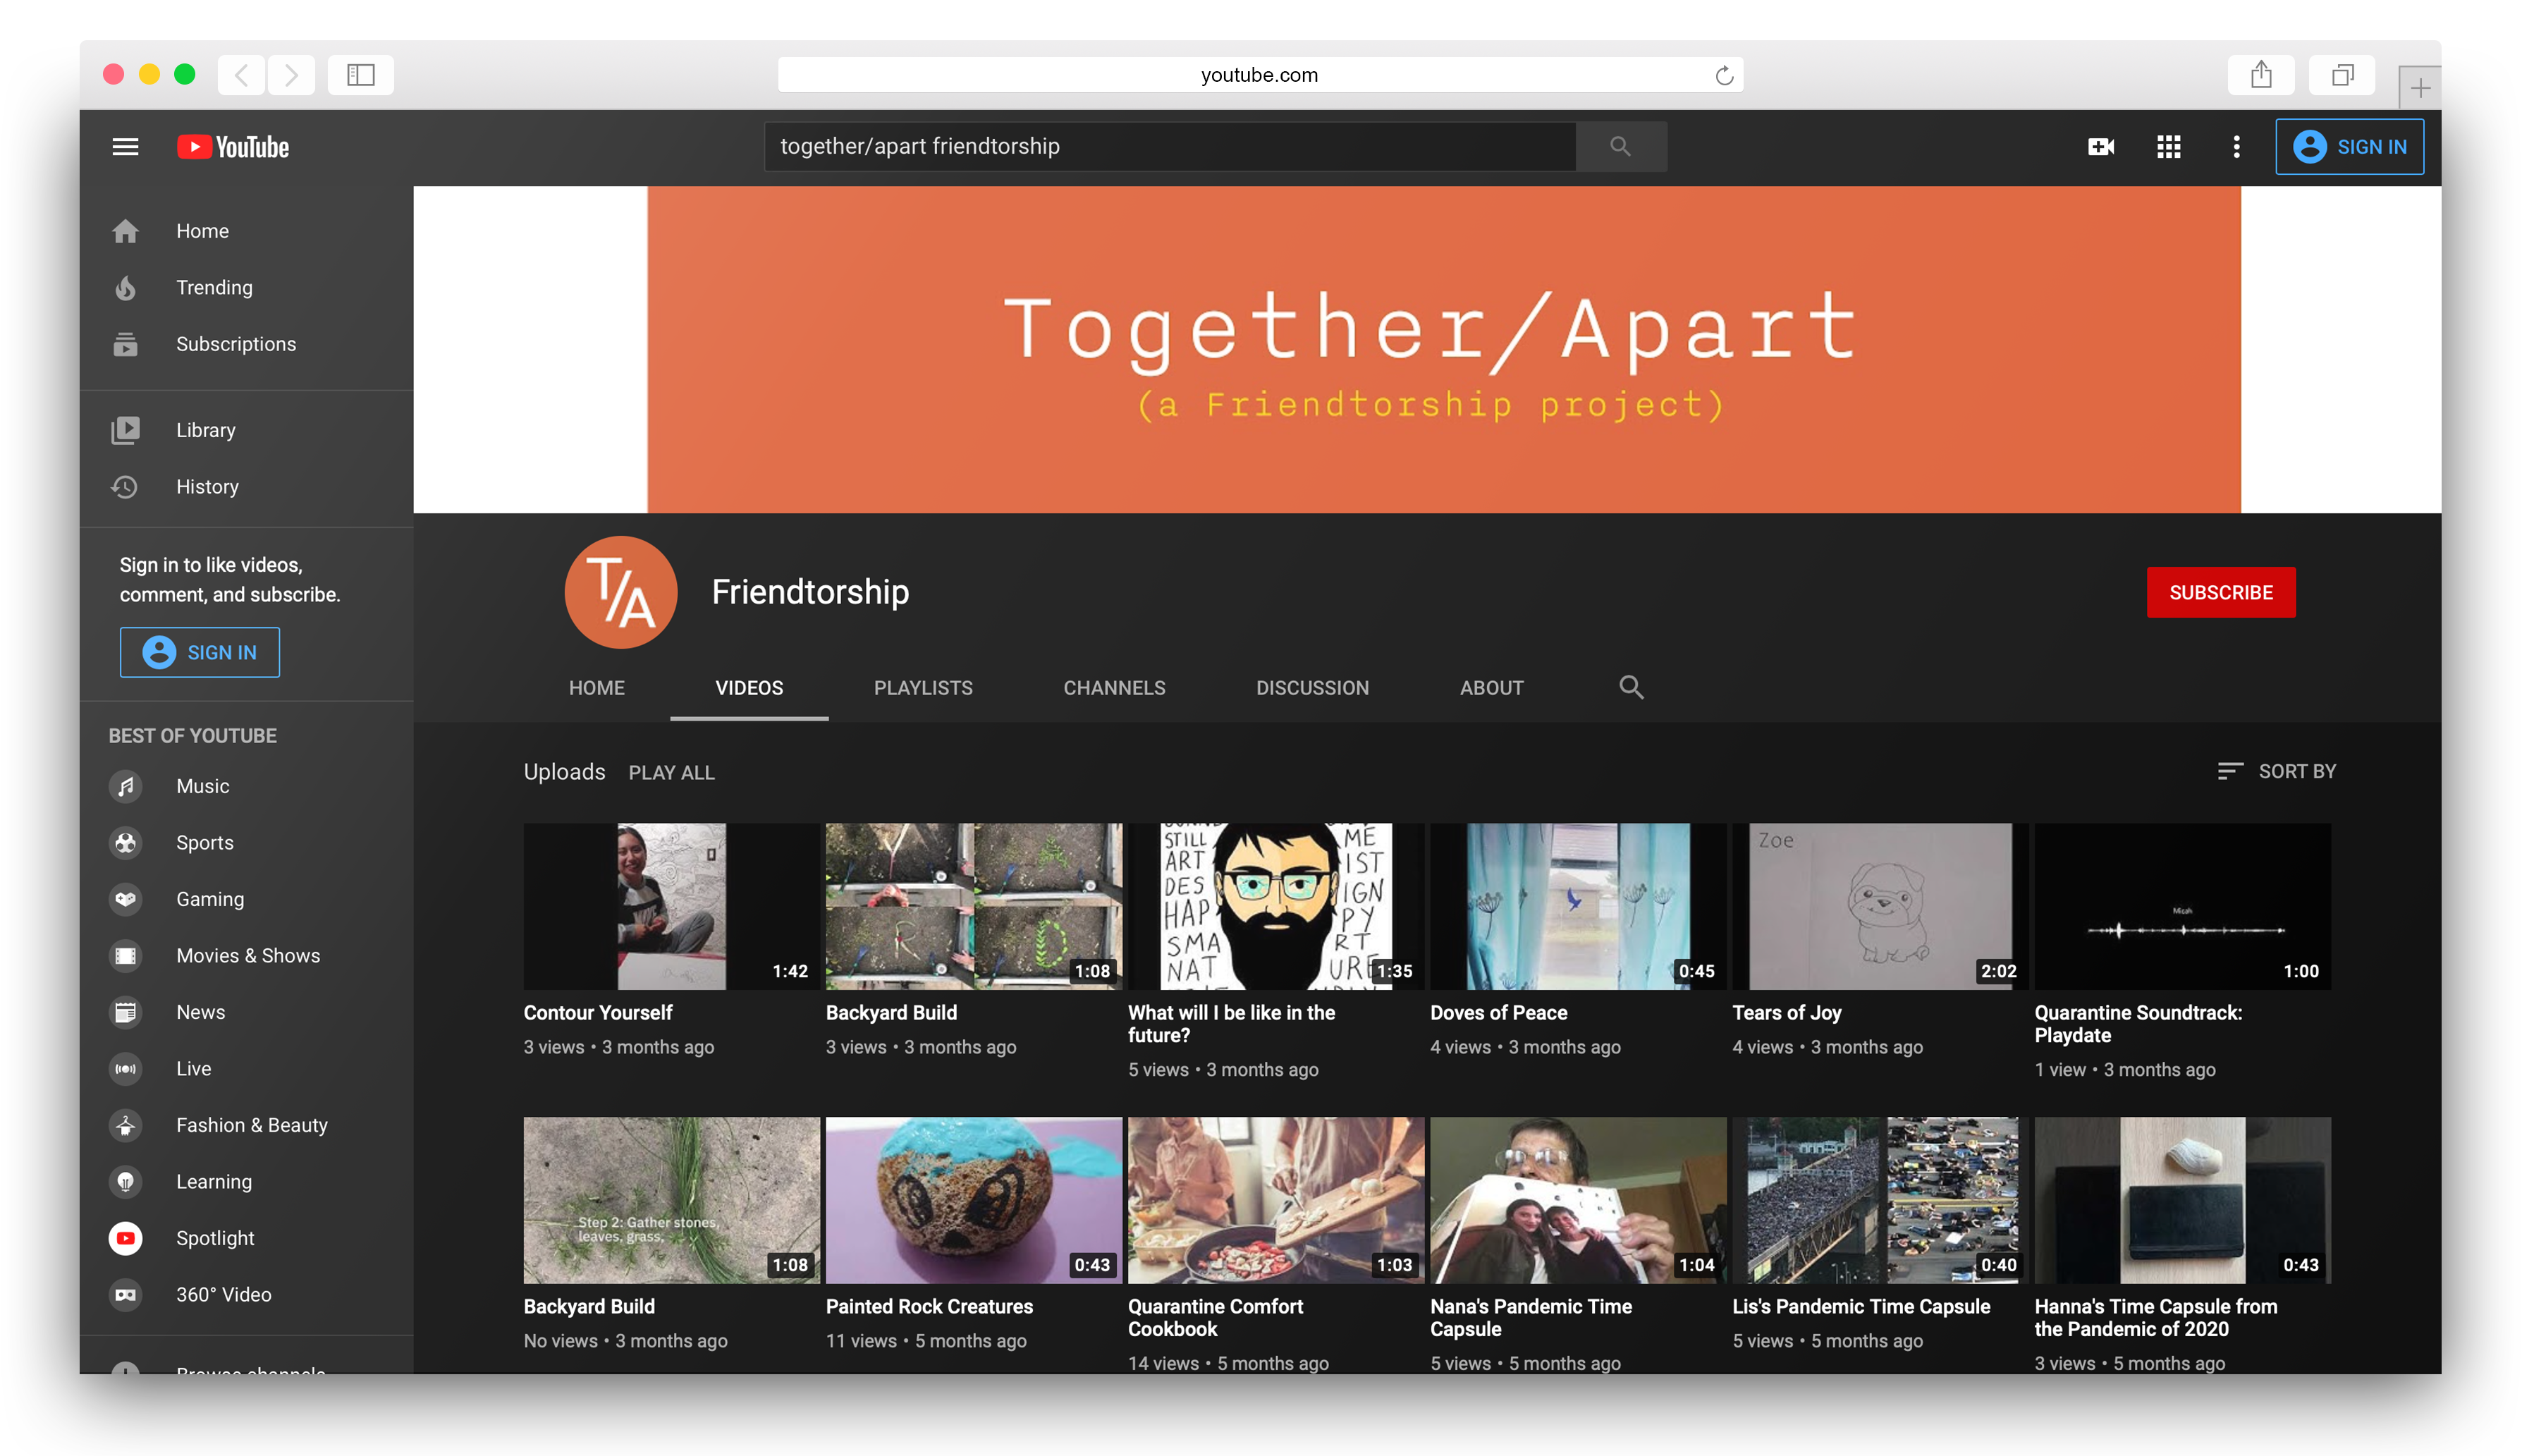Open the hamburger guide menu
Image resolution: width=2534 pixels, height=1456 pixels.
125,147
